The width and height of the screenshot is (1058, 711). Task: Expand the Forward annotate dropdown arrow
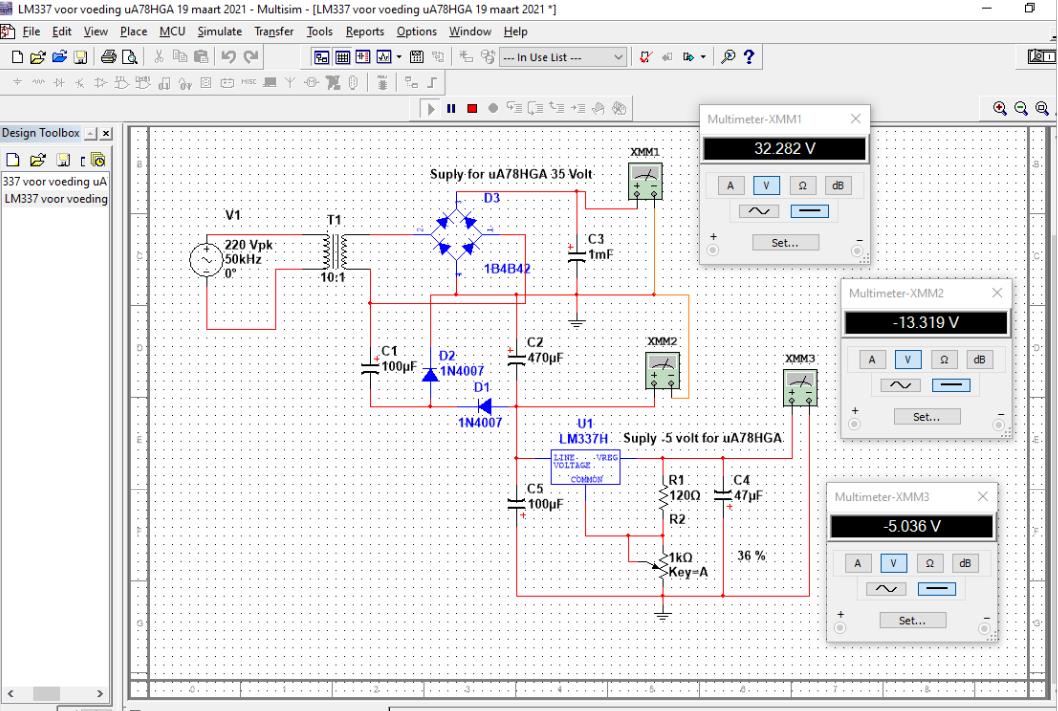[x=703, y=57]
